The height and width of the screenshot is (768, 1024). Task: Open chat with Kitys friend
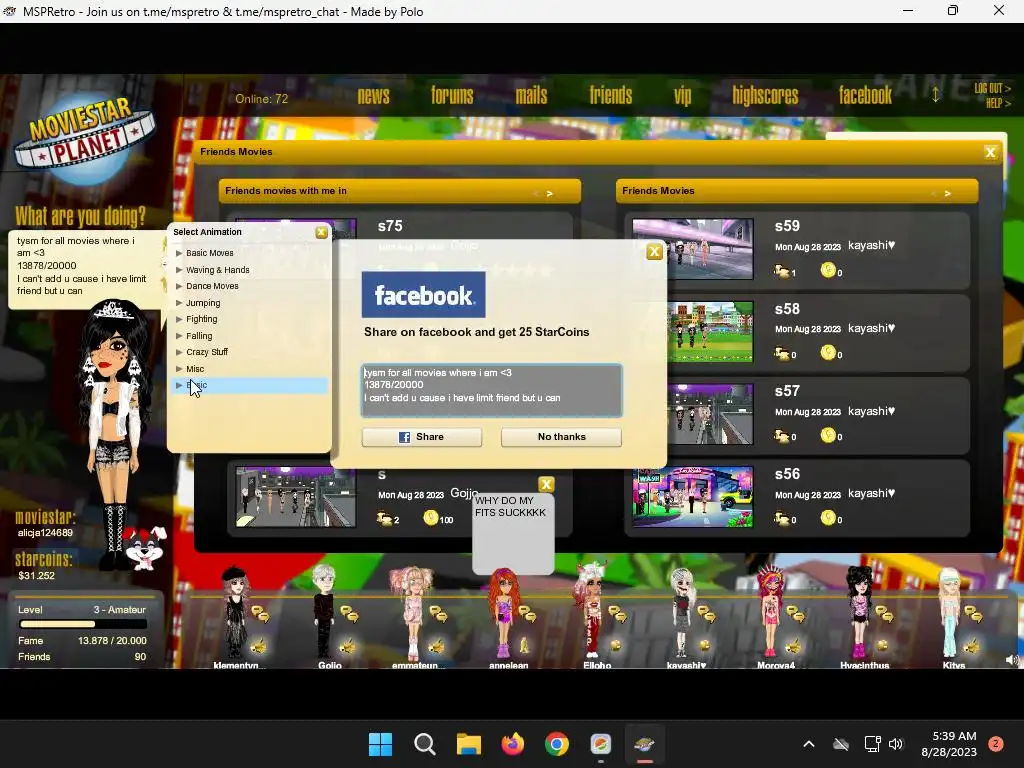pyautogui.click(x=974, y=614)
